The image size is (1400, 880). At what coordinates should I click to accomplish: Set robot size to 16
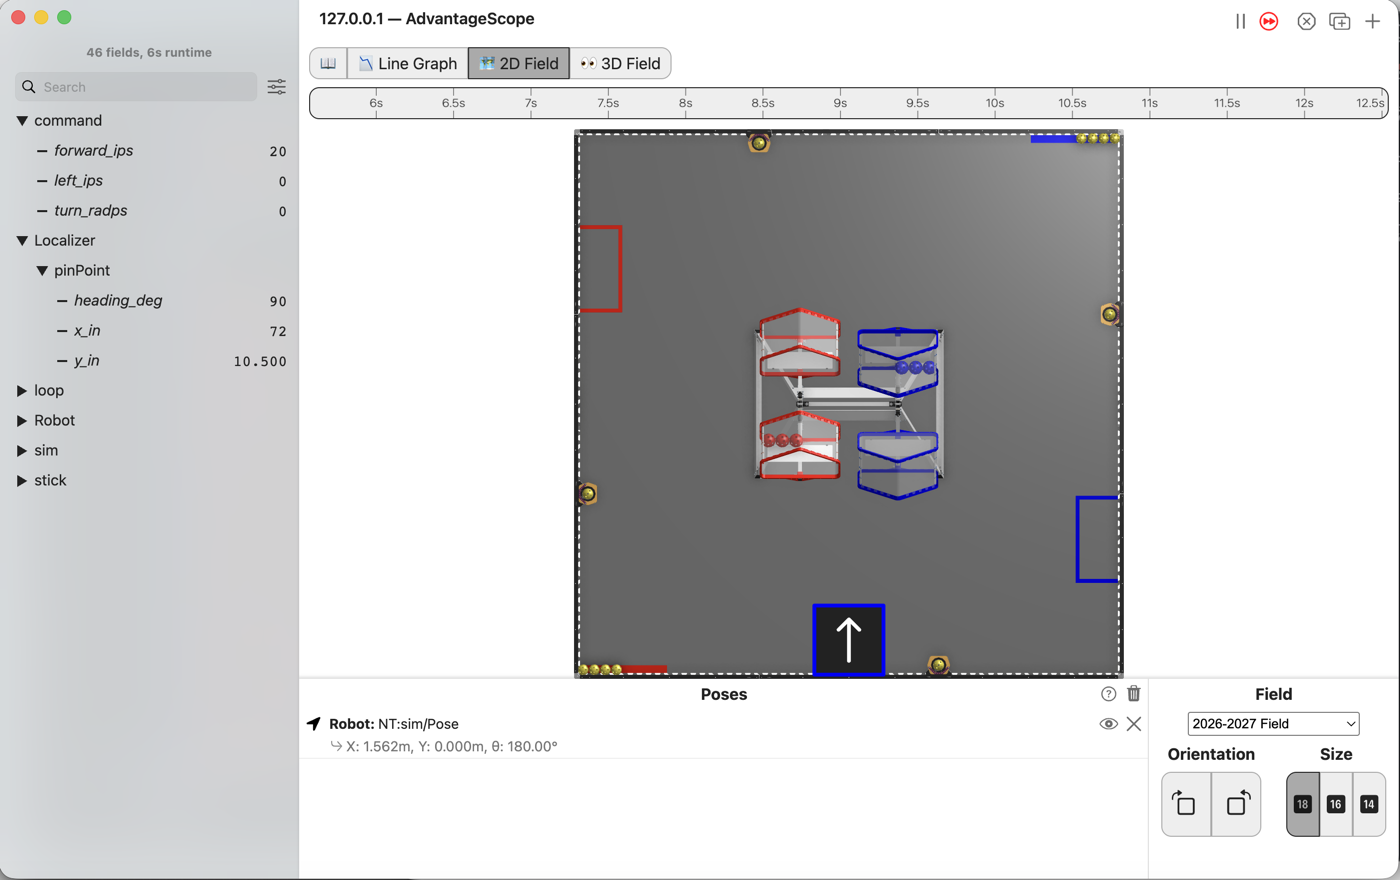point(1336,804)
